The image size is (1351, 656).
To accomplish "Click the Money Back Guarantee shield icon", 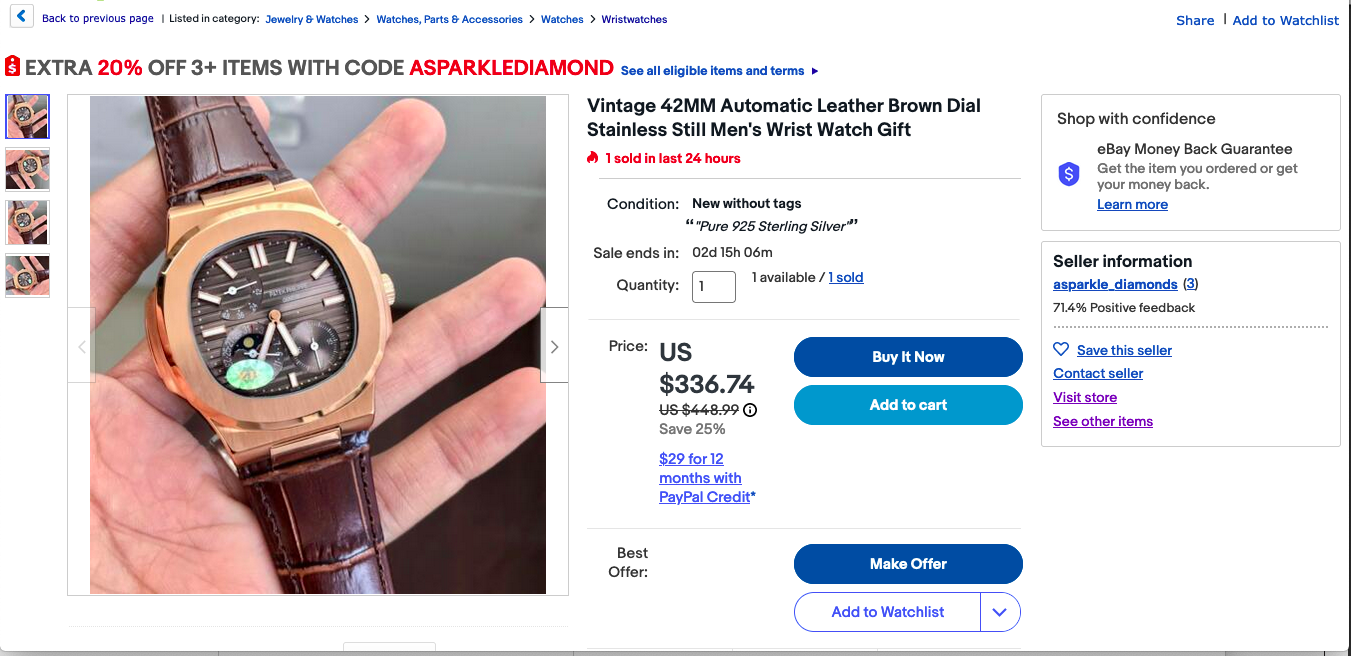I will pos(1069,175).
